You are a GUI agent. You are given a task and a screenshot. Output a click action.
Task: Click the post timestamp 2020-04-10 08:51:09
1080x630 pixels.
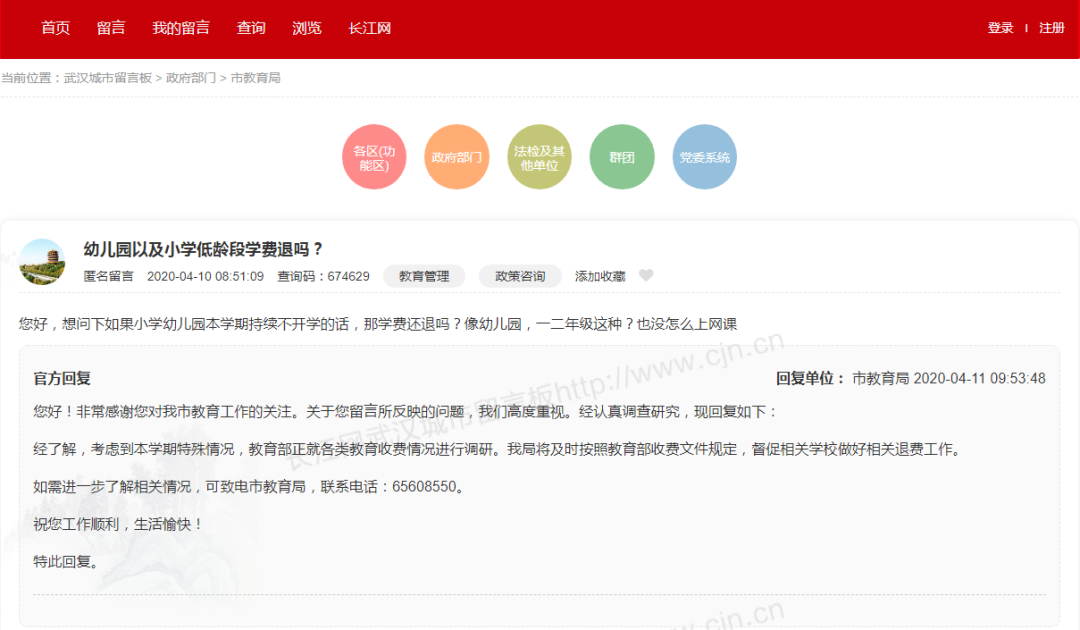tap(205, 276)
